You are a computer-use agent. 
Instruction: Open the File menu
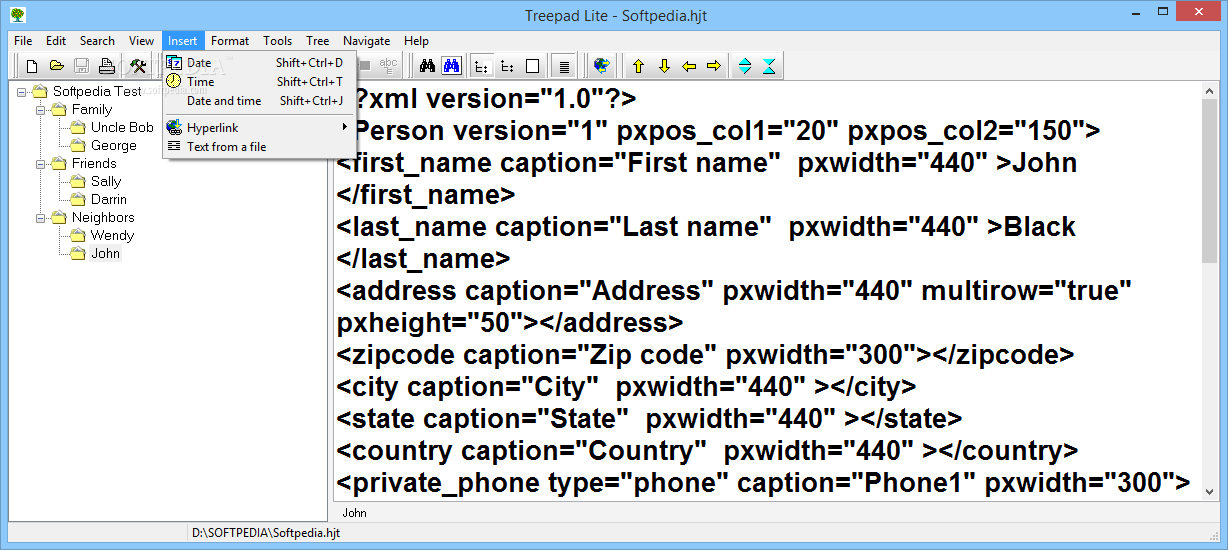pyautogui.click(x=23, y=41)
